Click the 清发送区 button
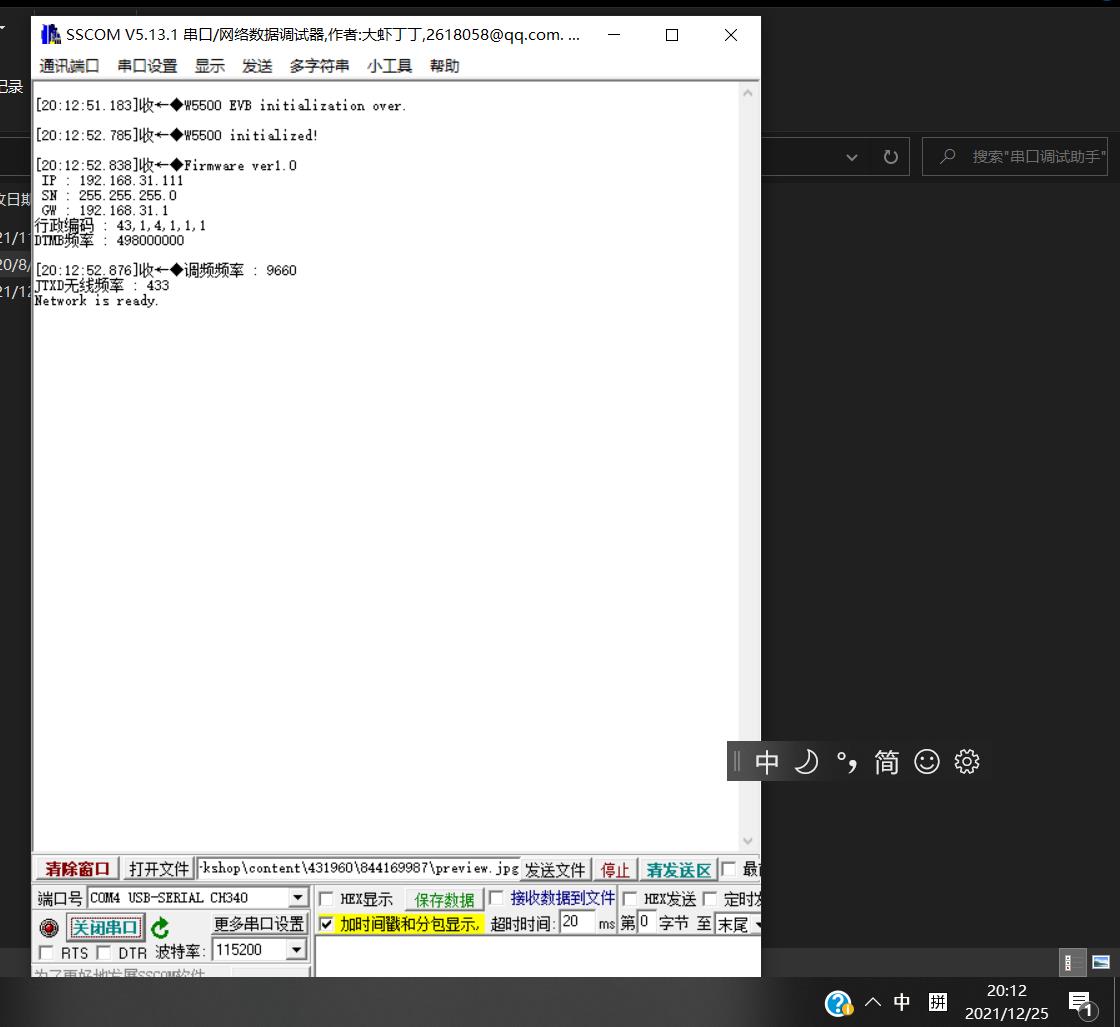1120x1027 pixels. tap(679, 869)
